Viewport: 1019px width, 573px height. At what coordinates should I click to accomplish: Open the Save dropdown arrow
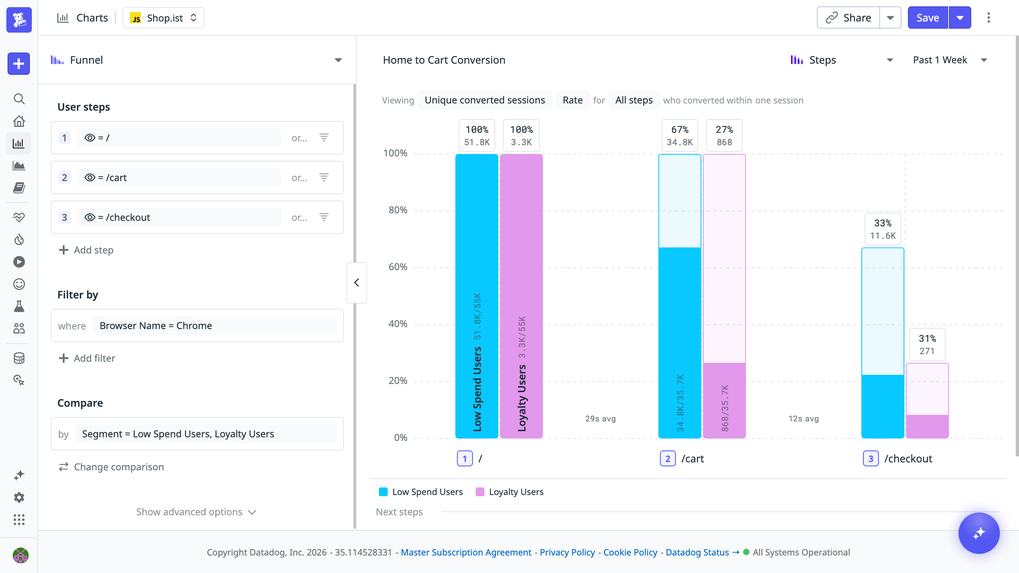click(x=960, y=18)
